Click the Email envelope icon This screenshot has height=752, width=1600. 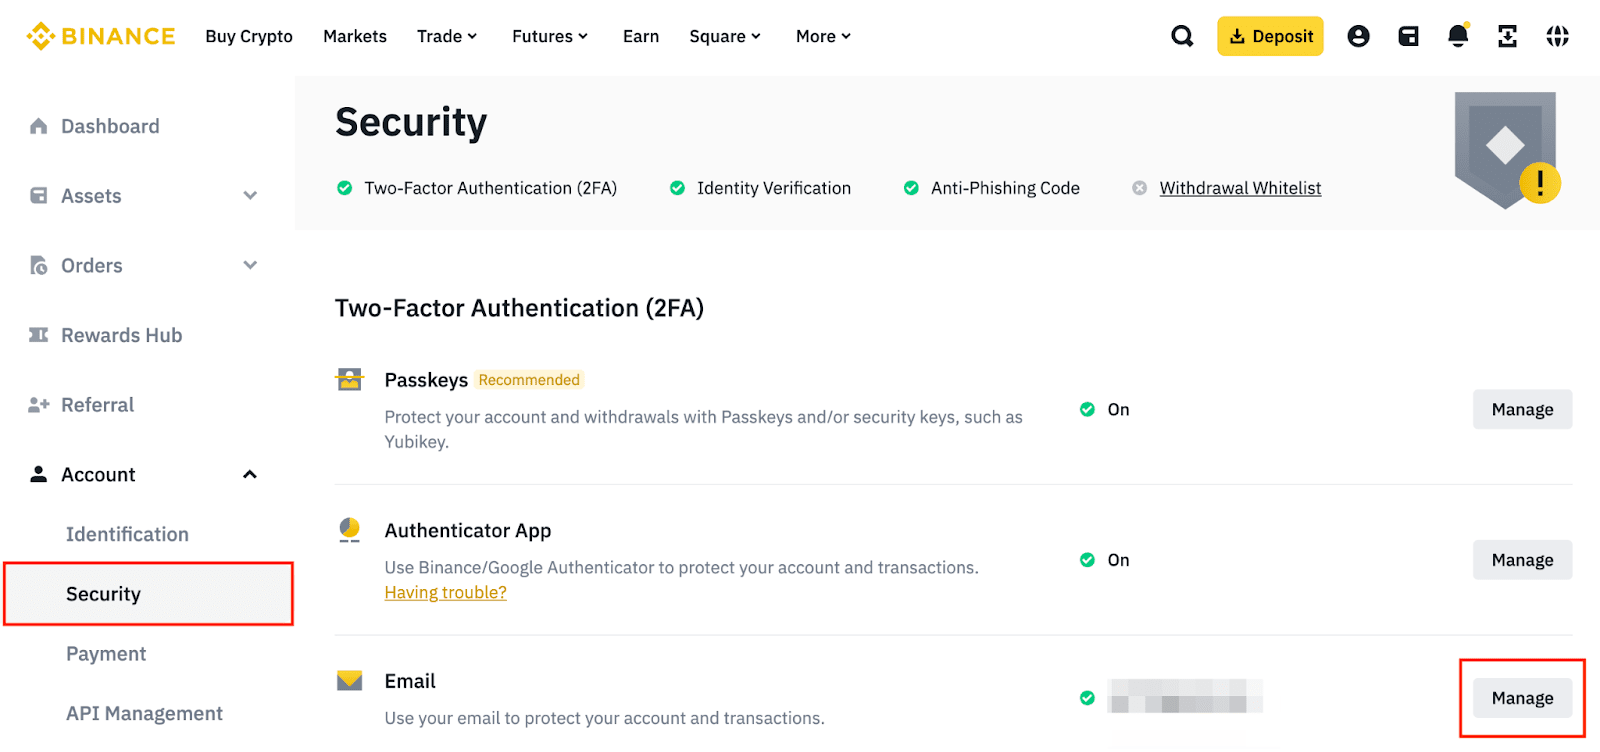tap(349, 681)
